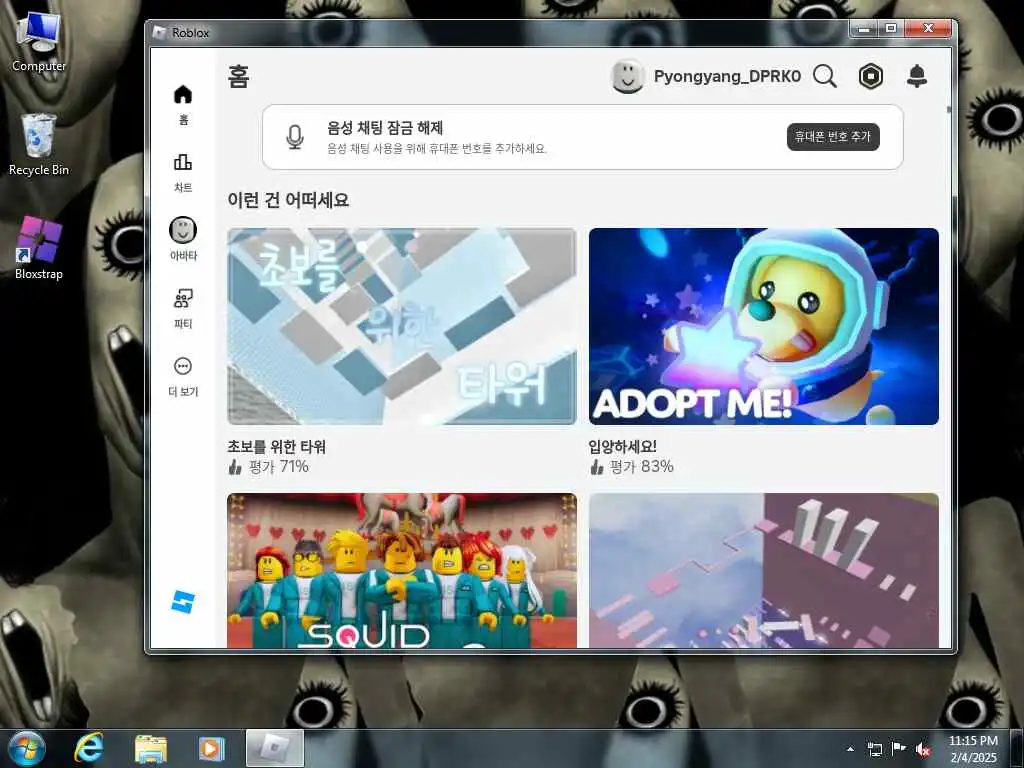Launch Internet Explorer from taskbar
The width and height of the screenshot is (1024, 768).
(88, 748)
